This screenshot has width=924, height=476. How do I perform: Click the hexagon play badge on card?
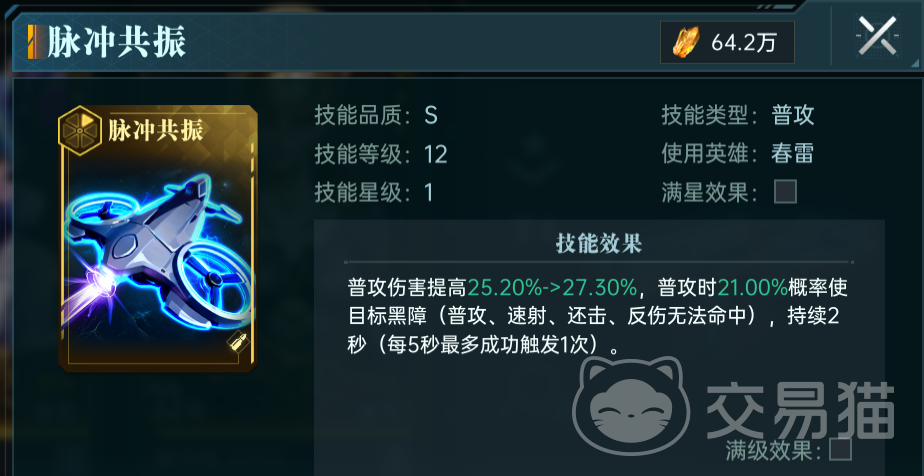(80, 131)
